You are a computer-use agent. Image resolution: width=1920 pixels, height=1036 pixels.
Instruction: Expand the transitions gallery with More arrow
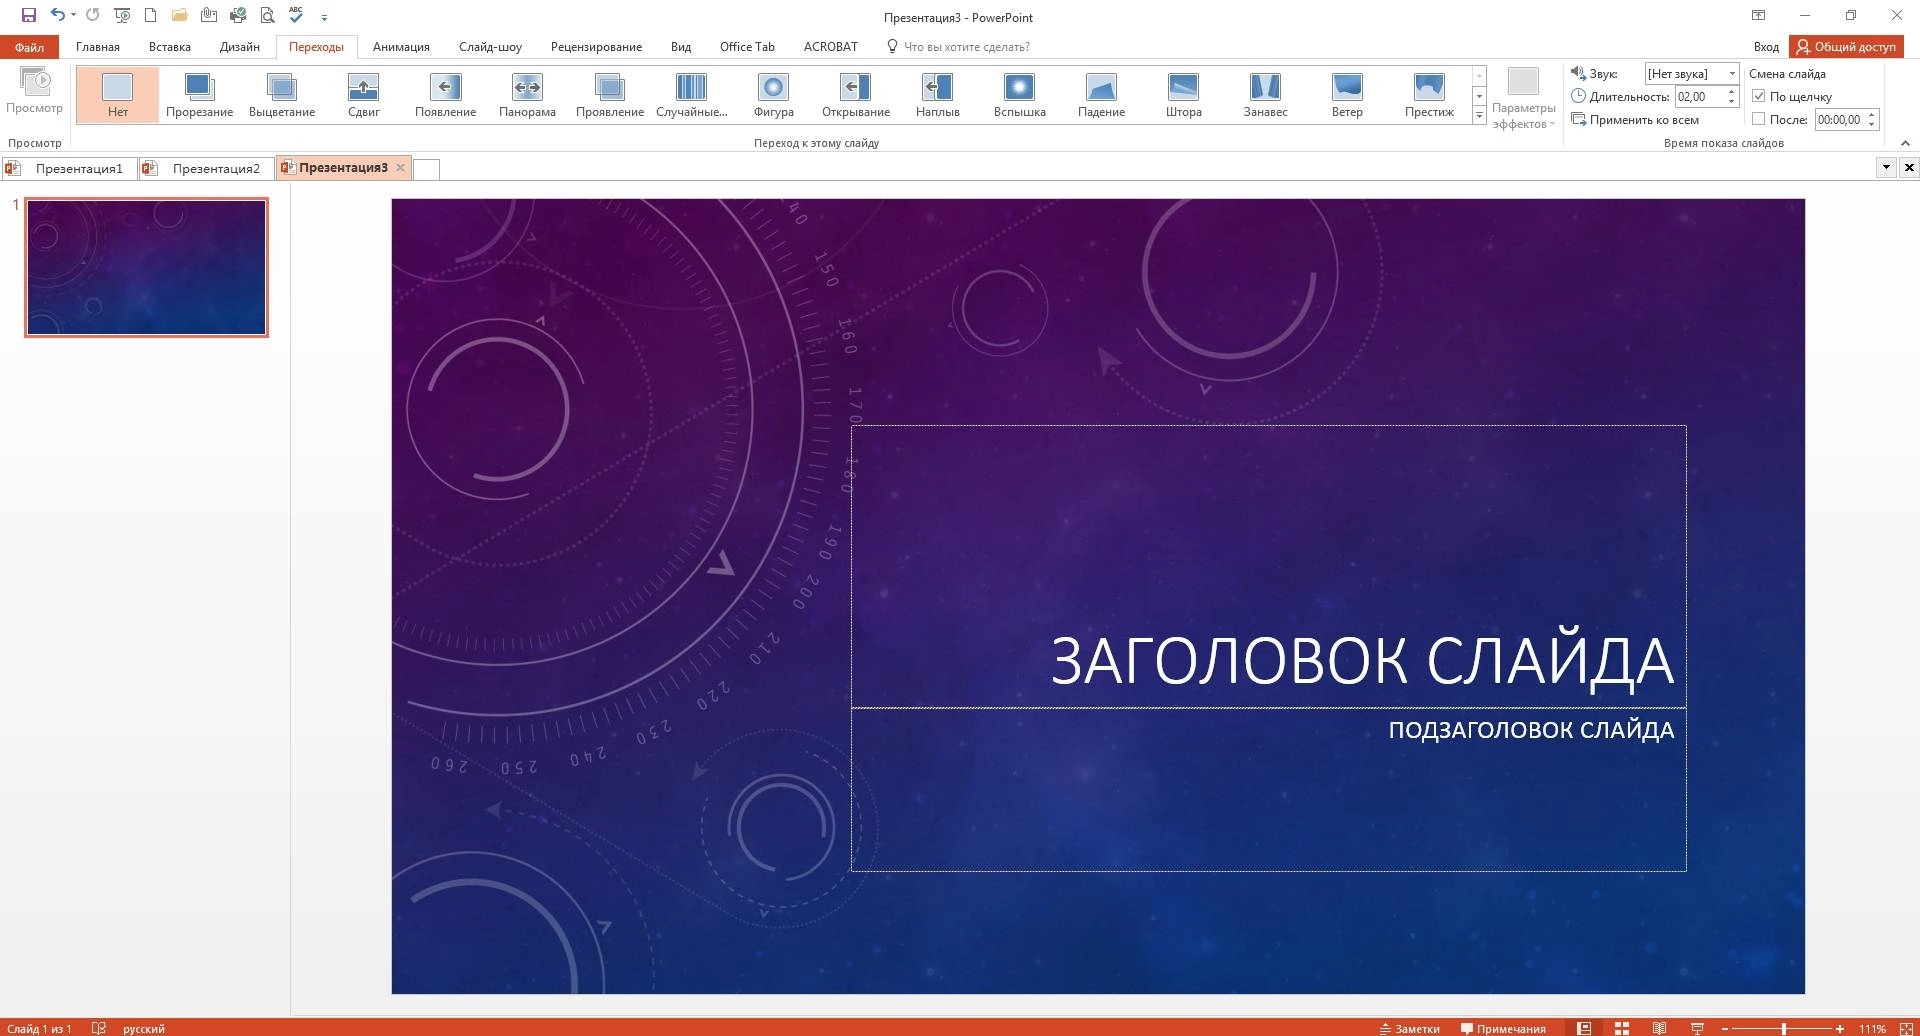pos(1479,115)
